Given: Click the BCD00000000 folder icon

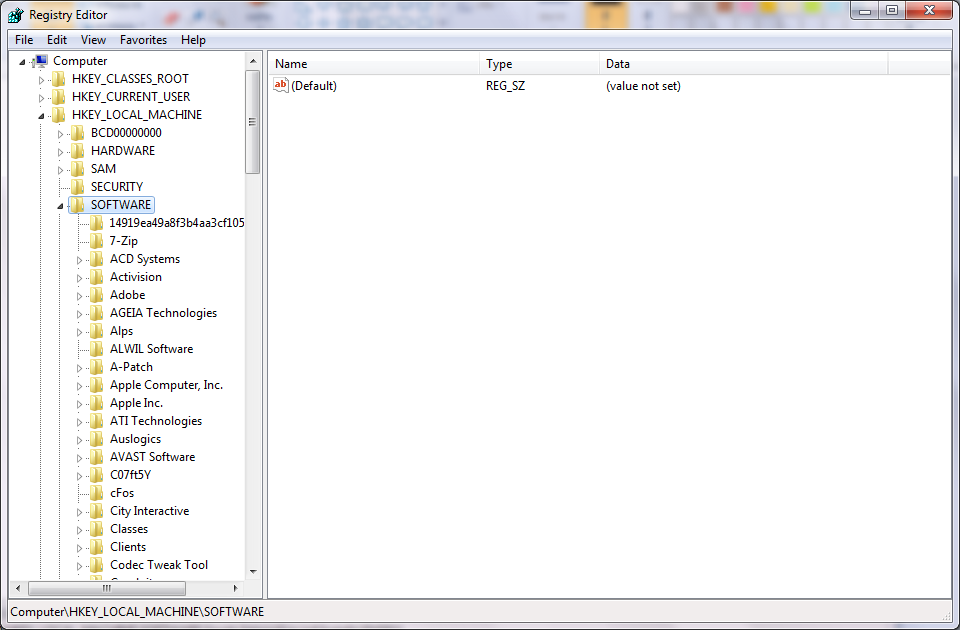Looking at the screenshot, I should click(78, 133).
